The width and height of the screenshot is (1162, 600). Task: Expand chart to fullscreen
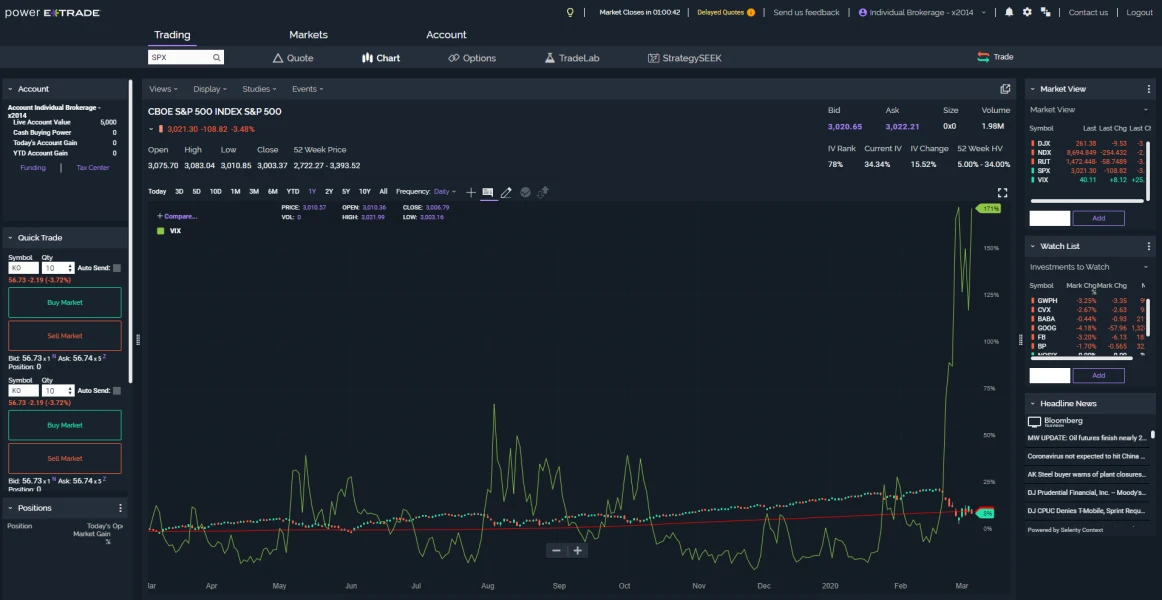point(1002,193)
